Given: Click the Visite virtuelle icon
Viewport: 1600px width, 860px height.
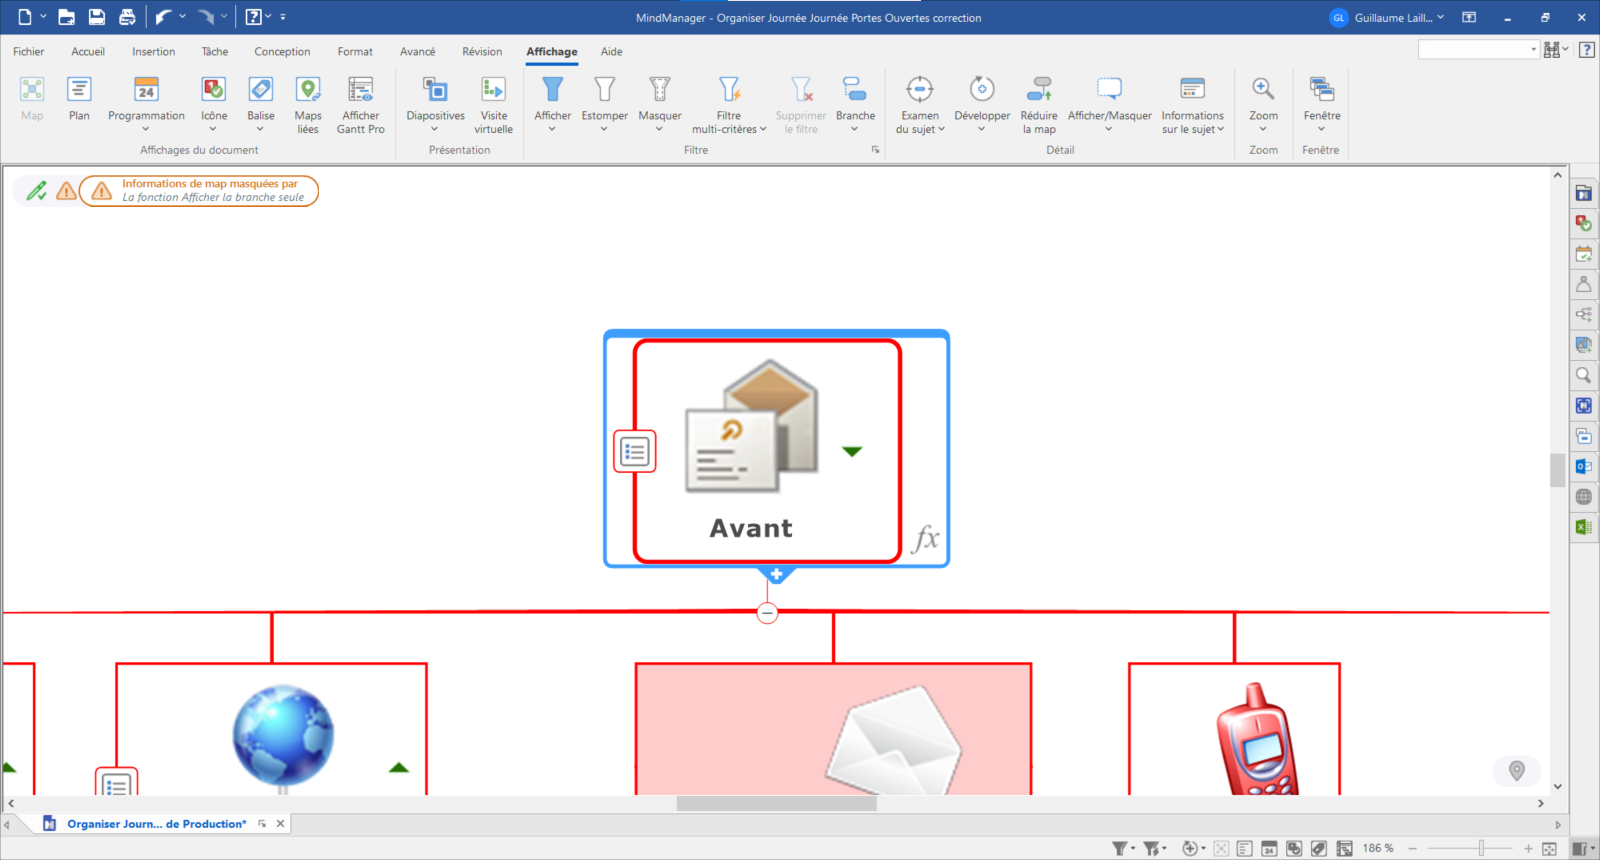Looking at the screenshot, I should click(x=493, y=90).
